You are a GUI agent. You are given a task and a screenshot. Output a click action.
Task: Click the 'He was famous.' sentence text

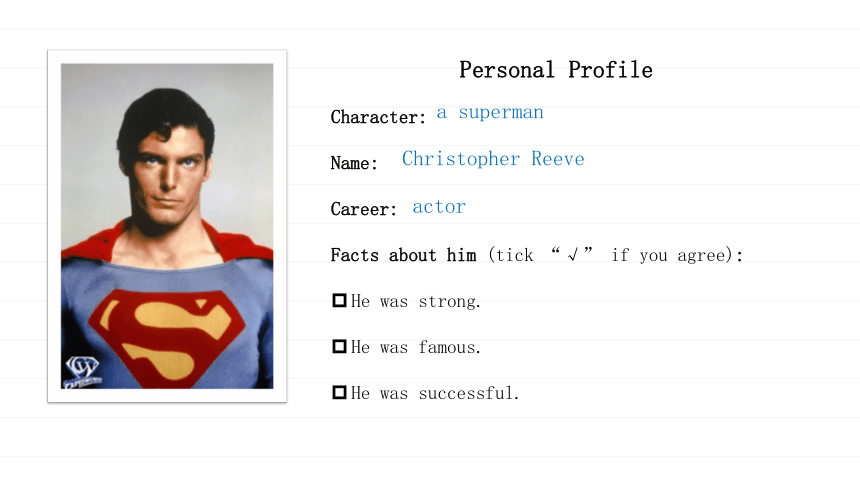point(416,347)
